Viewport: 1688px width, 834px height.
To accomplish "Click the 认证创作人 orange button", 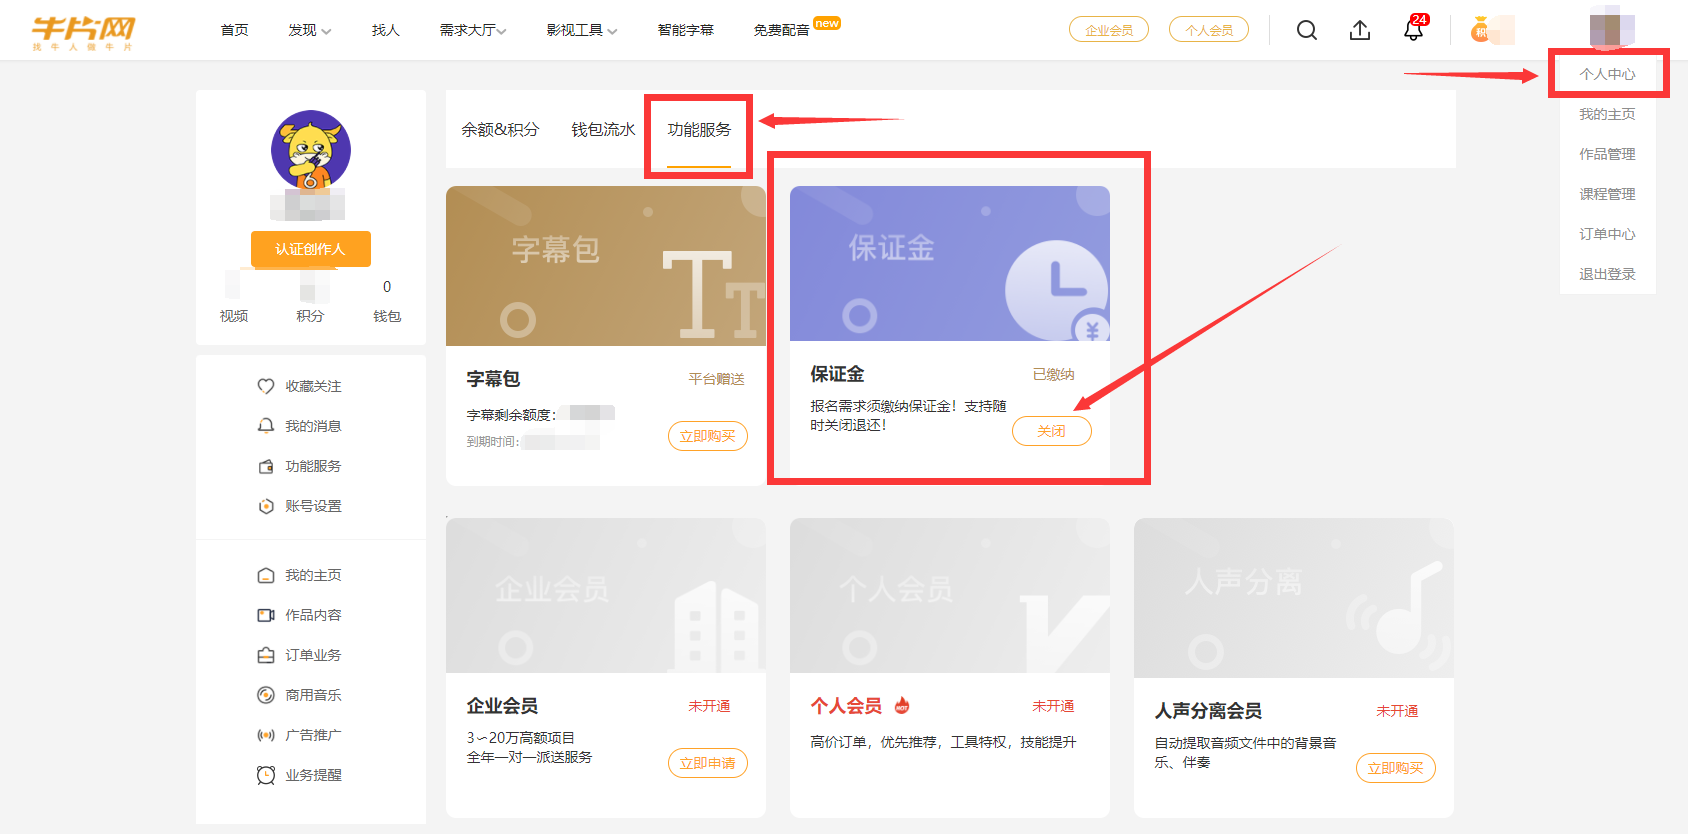I will coord(310,249).
